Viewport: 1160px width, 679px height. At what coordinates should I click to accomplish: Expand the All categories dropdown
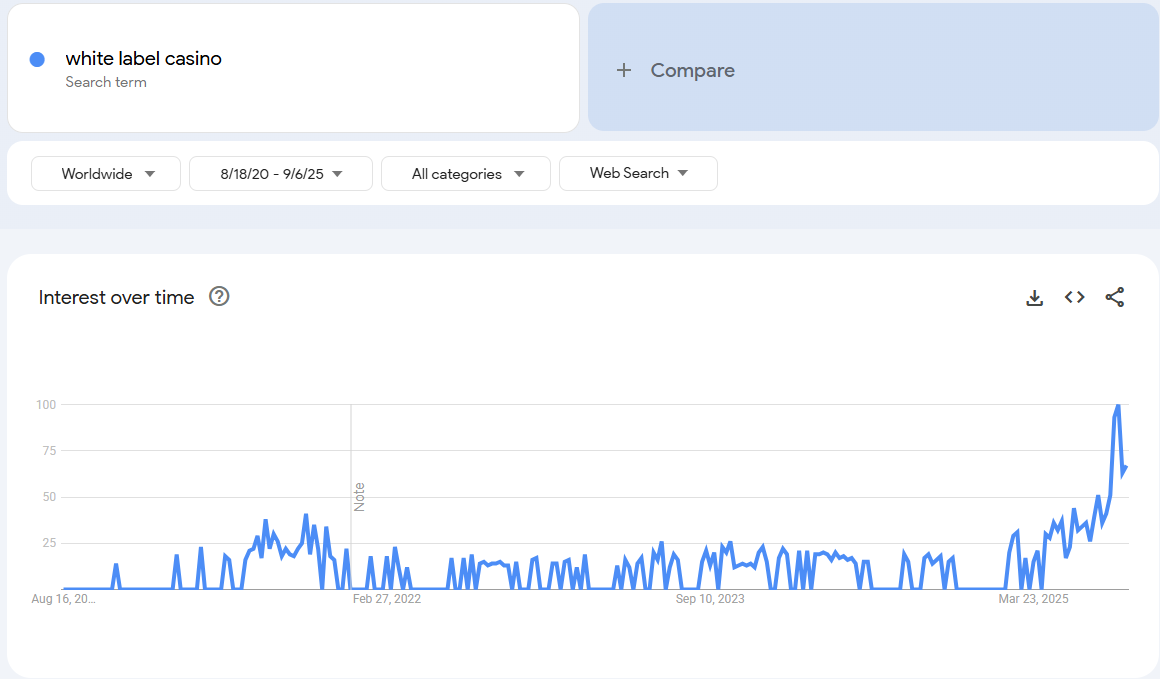click(466, 174)
